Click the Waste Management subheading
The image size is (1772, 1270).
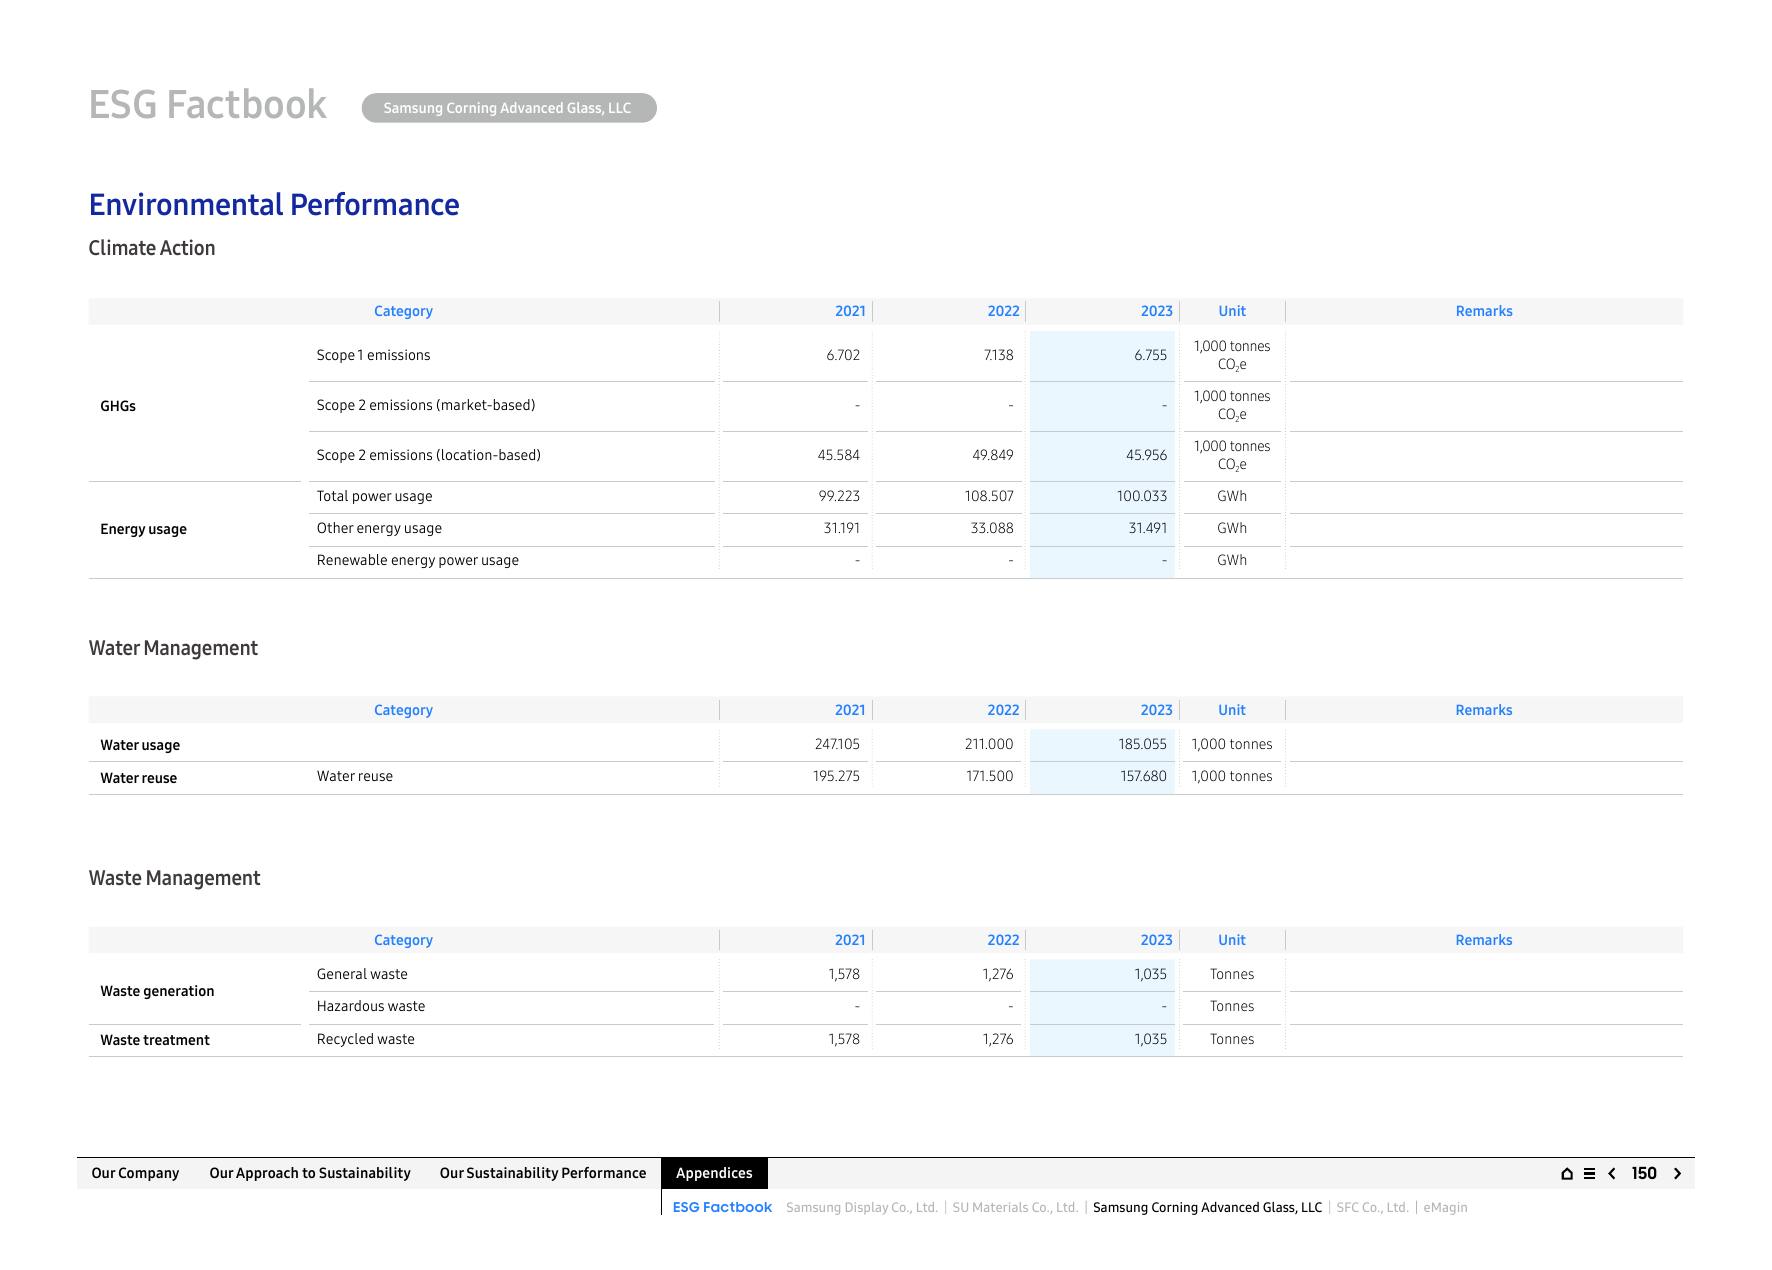pyautogui.click(x=174, y=878)
